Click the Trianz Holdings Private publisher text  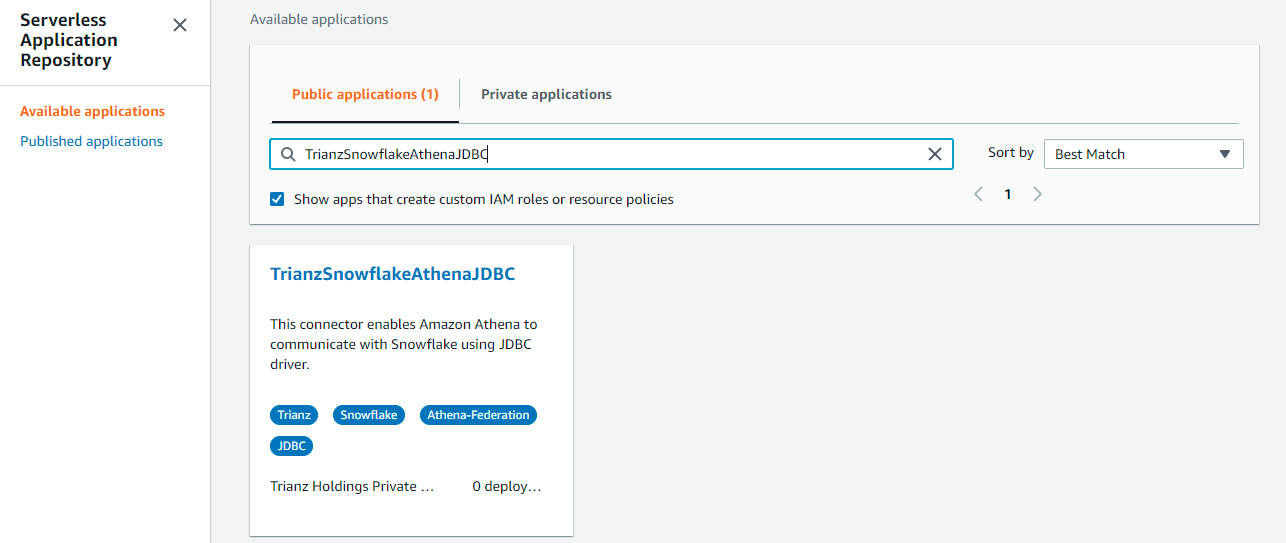tap(352, 486)
